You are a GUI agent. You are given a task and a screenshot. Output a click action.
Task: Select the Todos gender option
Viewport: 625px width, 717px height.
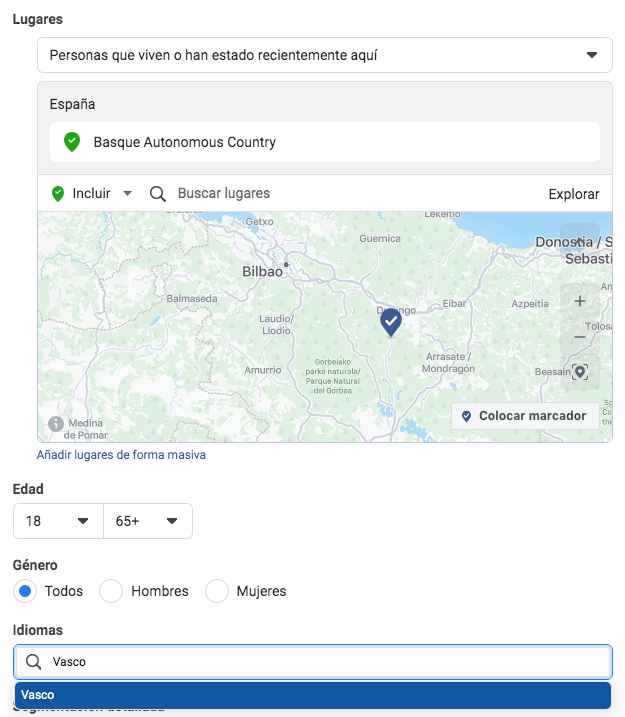(x=28, y=591)
